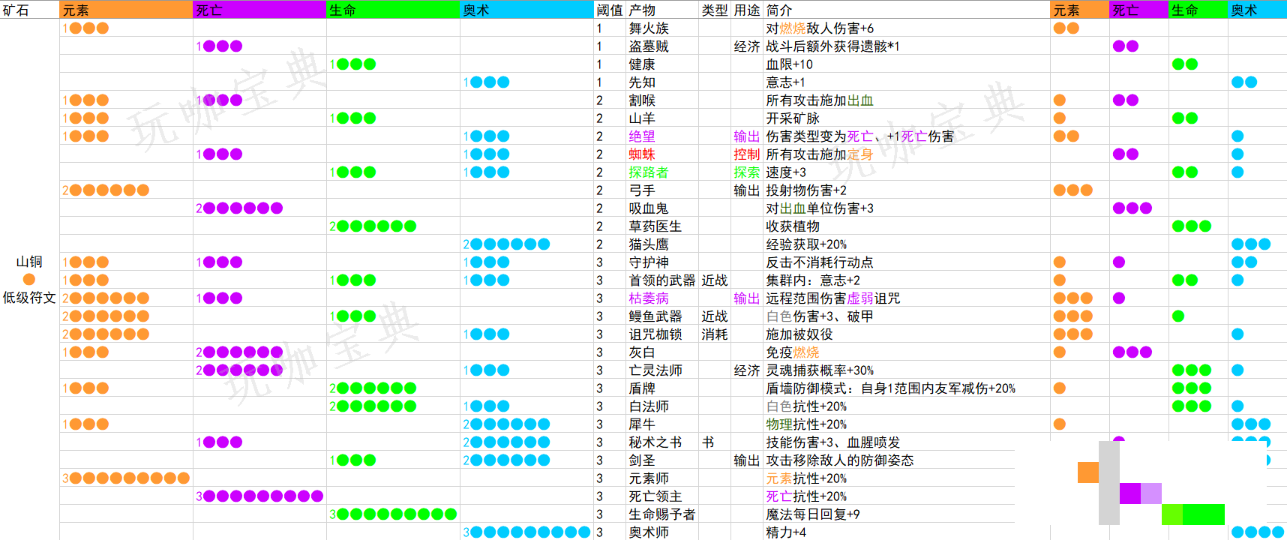The height and width of the screenshot is (540, 1287).
Task: Select the purple 死亡 header before 阈值 column
Action: (x=259, y=10)
